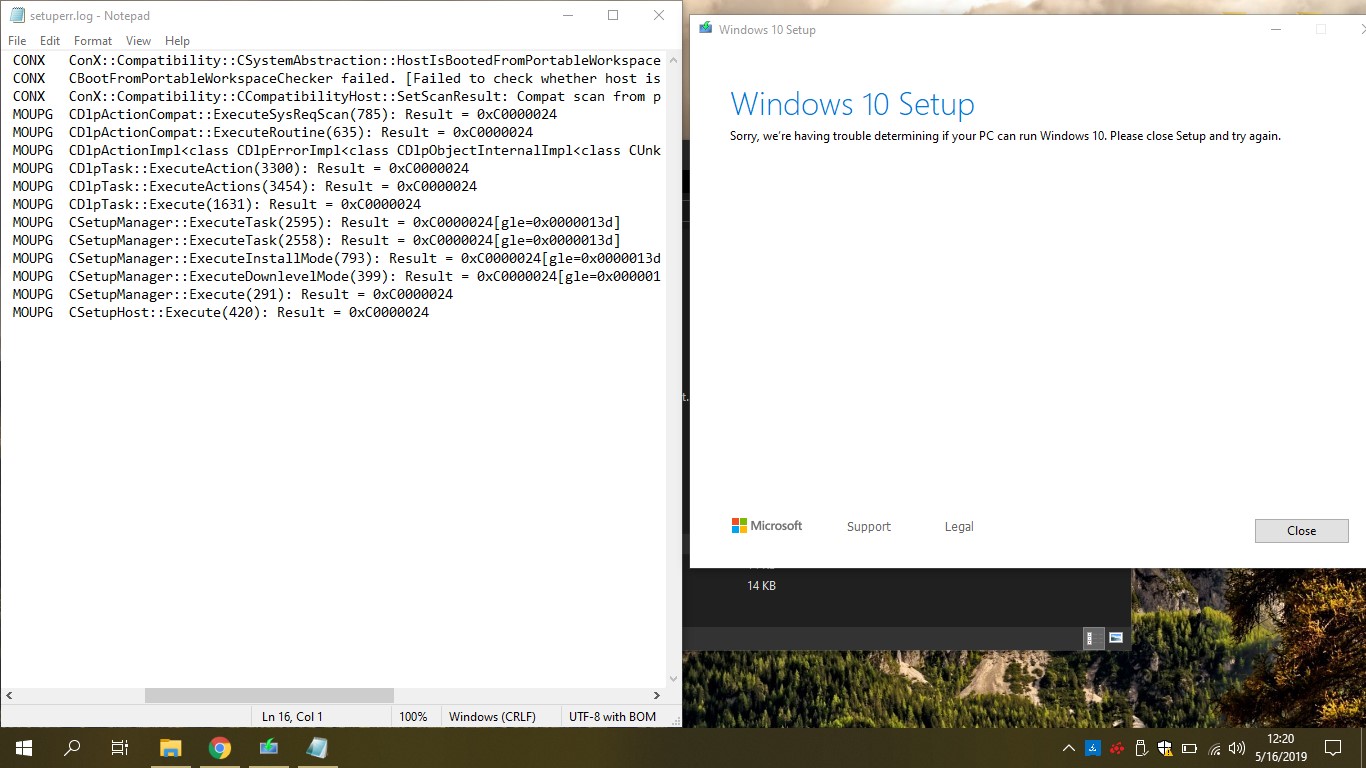This screenshot has width=1366, height=768.
Task: Click the 'Windows 10 Setup' heading
Action: point(852,104)
